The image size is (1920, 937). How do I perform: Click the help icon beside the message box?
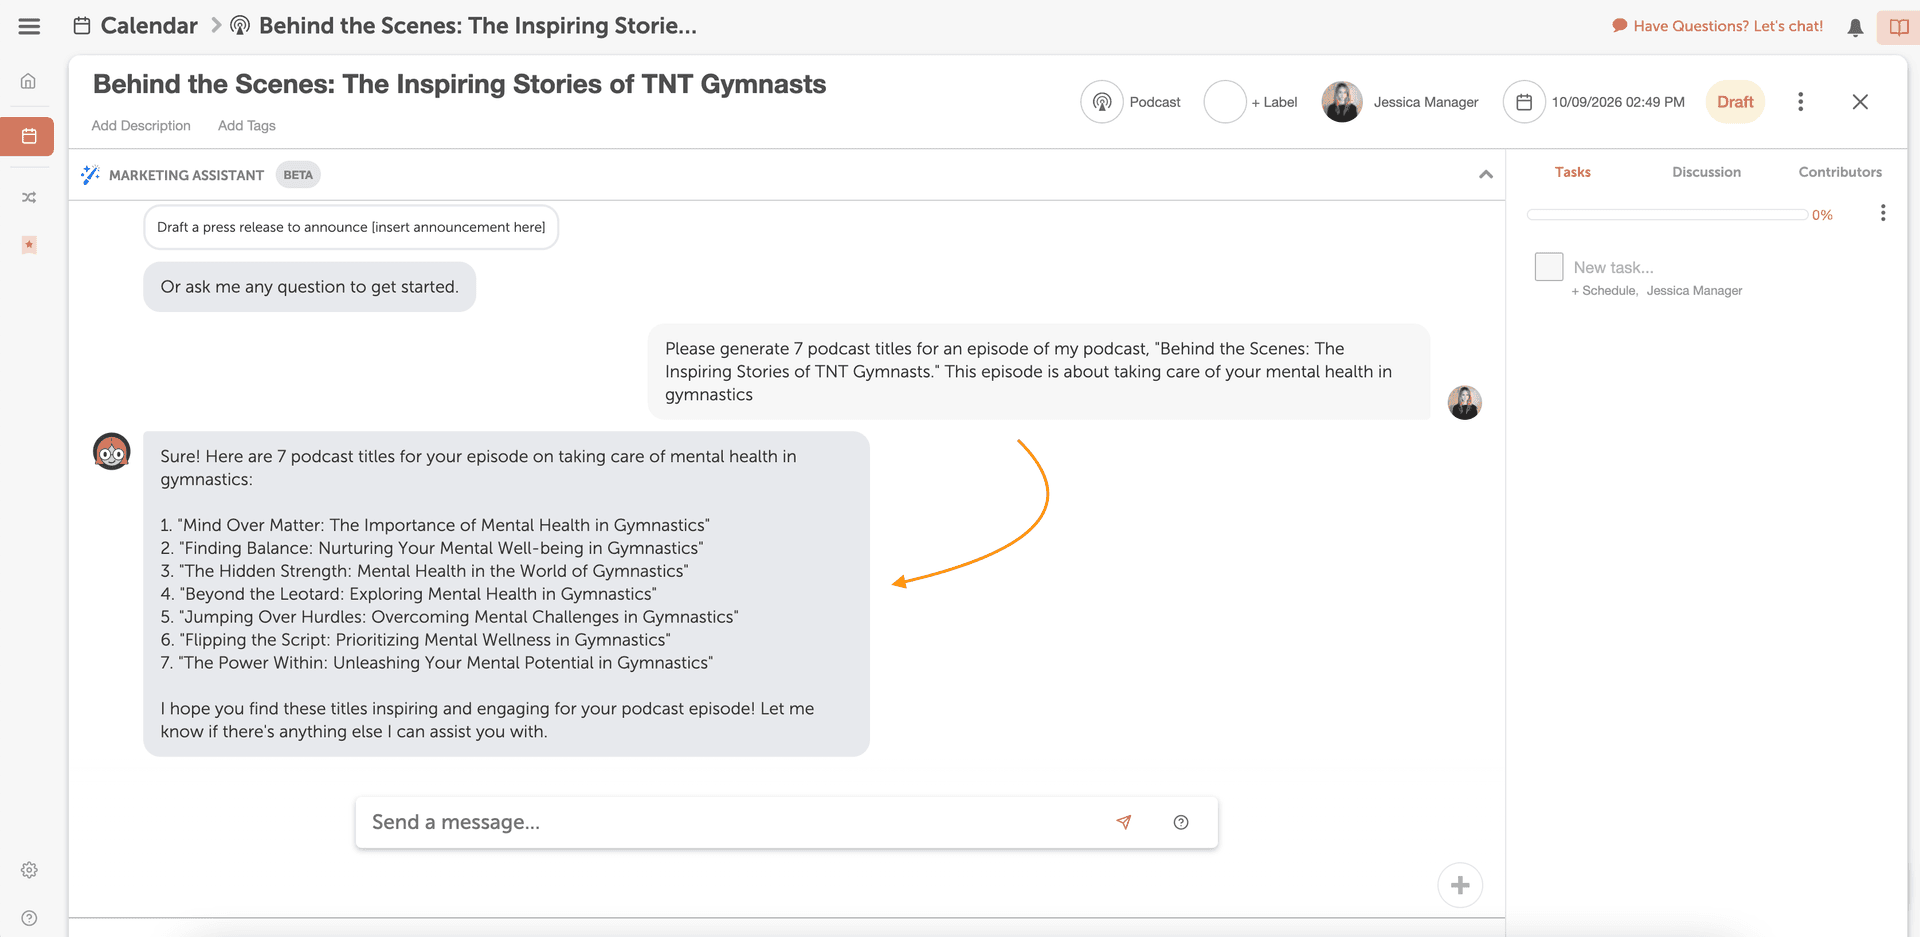pyautogui.click(x=1181, y=821)
